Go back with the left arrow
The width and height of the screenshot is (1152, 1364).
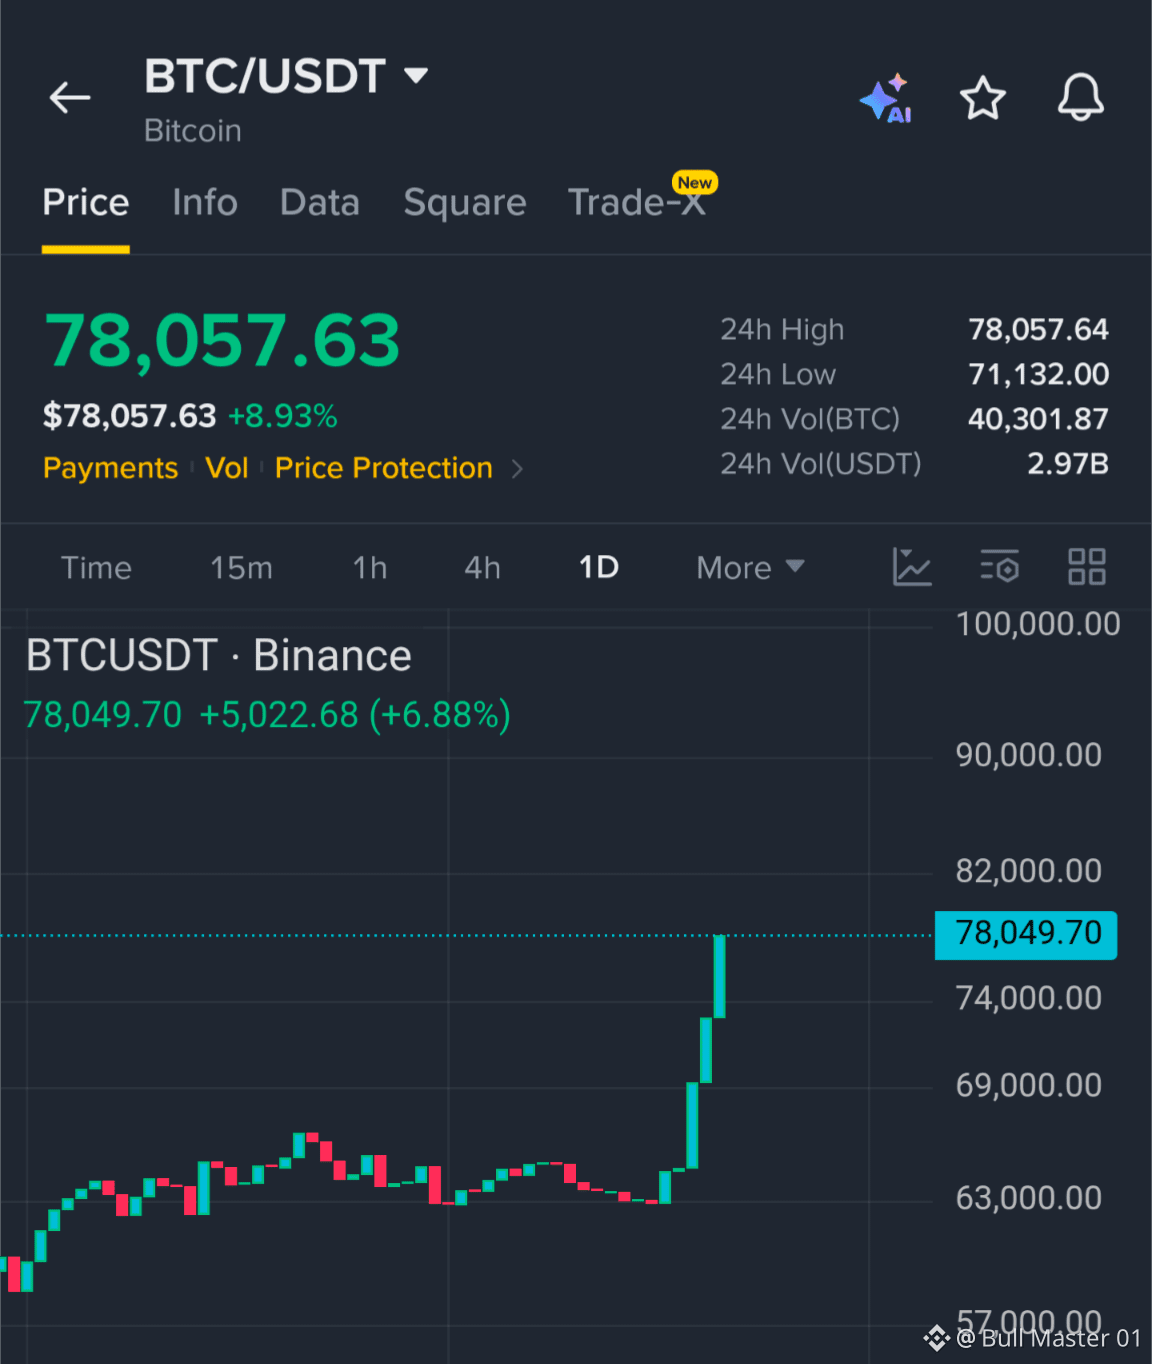[x=70, y=98]
